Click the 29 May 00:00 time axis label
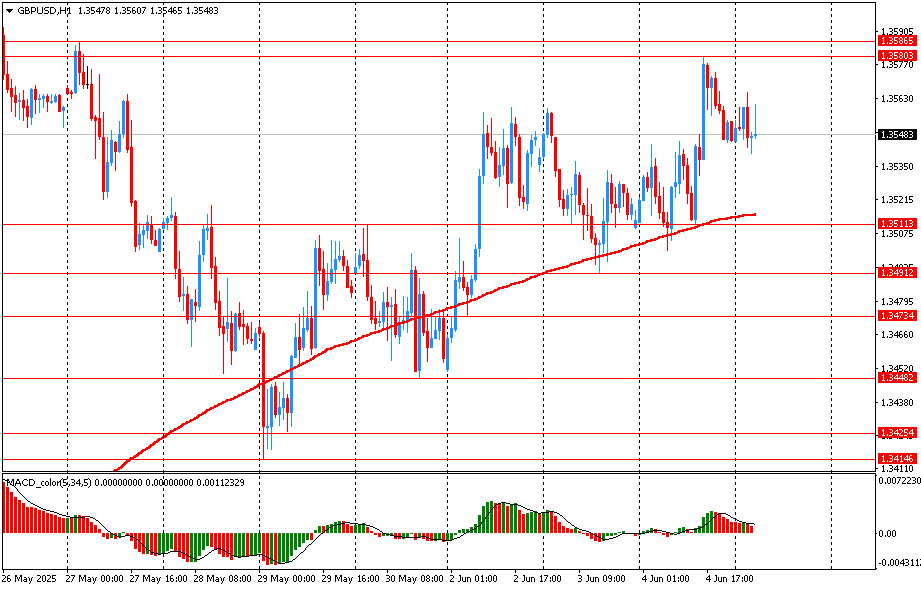The width and height of the screenshot is (921, 590). [x=288, y=579]
